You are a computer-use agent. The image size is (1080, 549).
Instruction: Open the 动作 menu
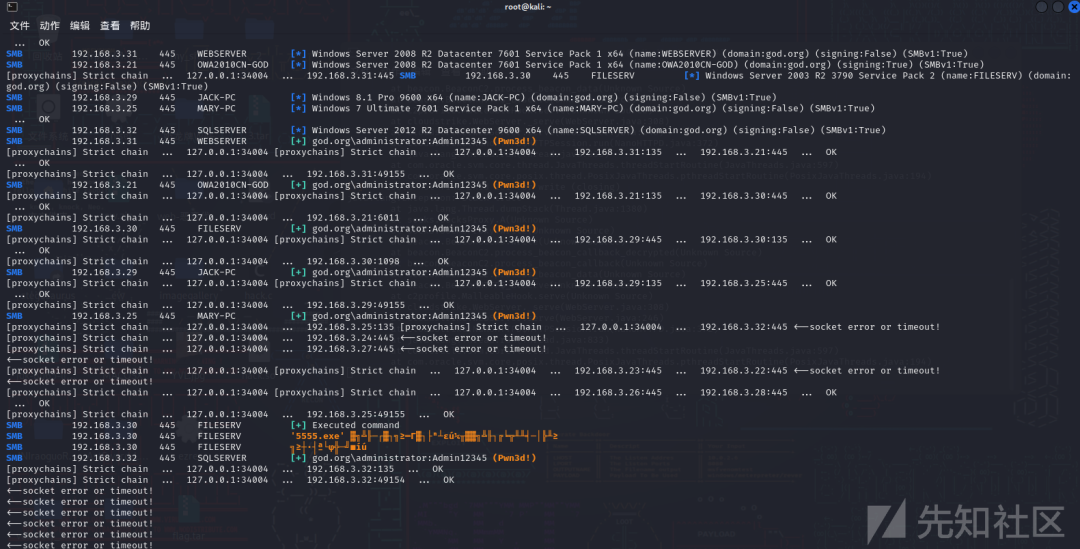click(50, 25)
